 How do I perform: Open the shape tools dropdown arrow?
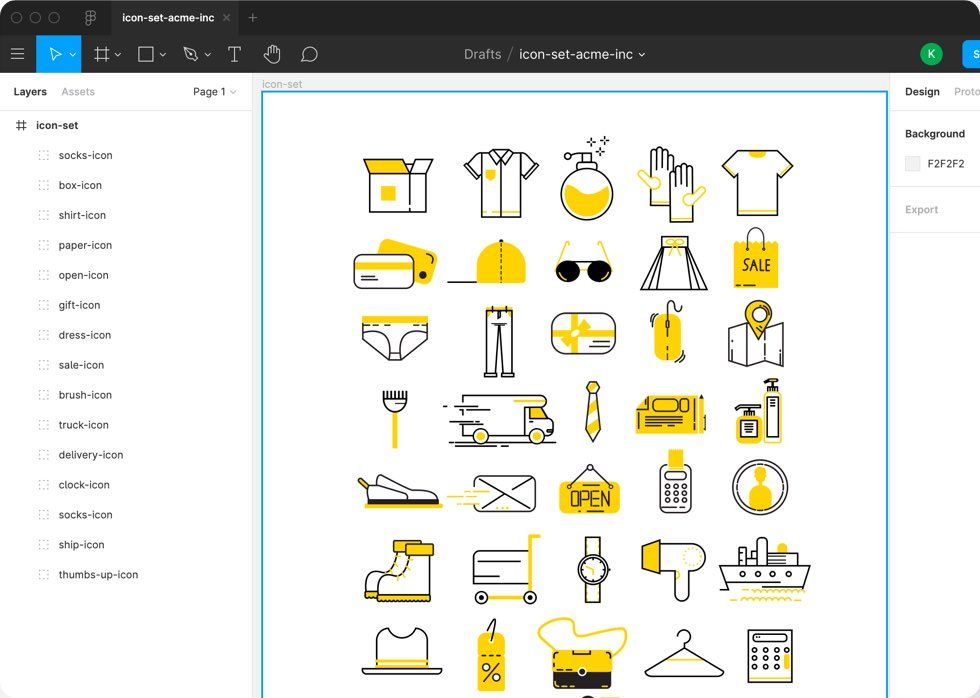(x=163, y=55)
